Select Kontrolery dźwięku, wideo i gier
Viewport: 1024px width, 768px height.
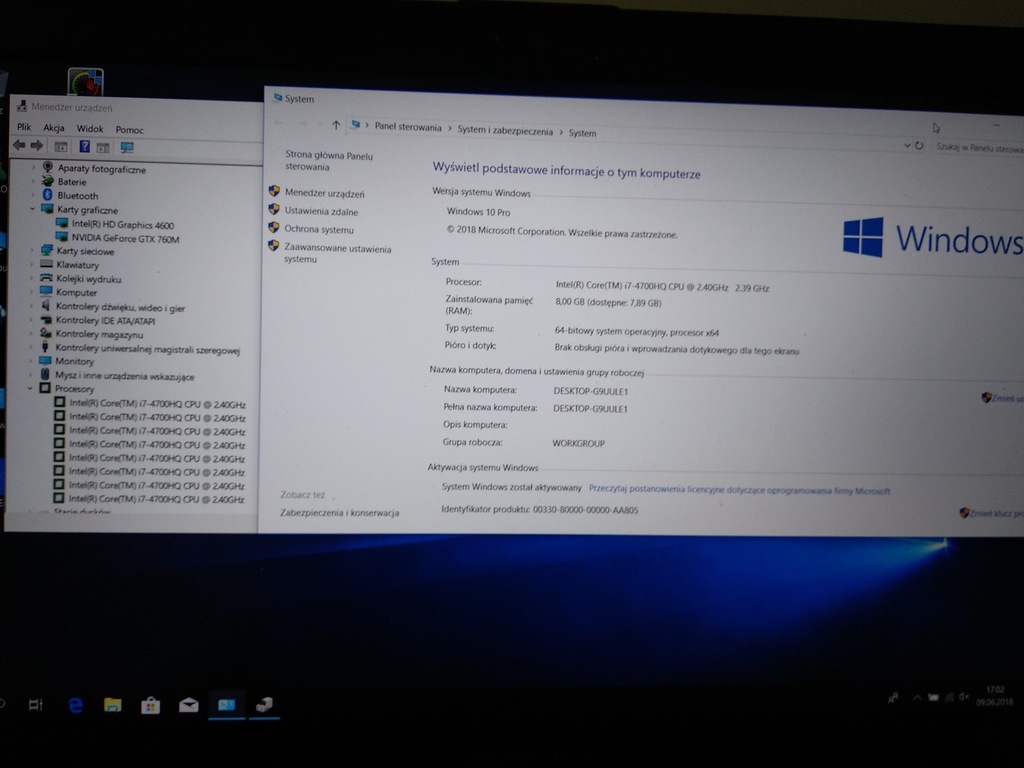click(x=120, y=307)
